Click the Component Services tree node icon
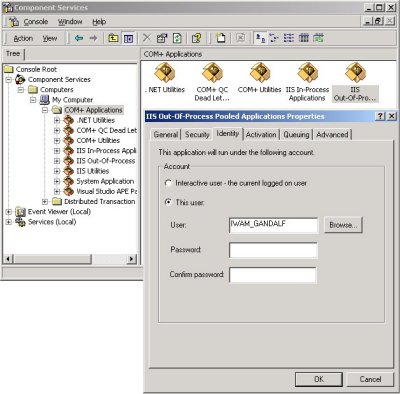 20,79
